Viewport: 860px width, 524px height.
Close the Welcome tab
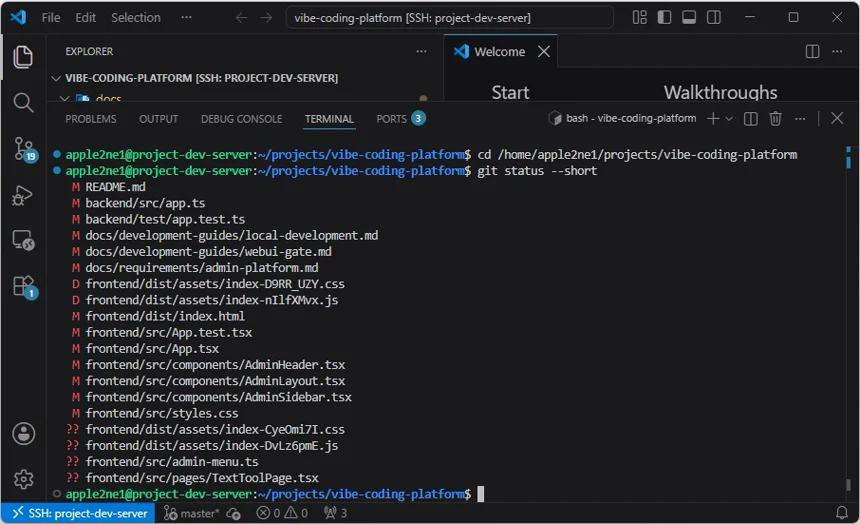[x=544, y=52]
